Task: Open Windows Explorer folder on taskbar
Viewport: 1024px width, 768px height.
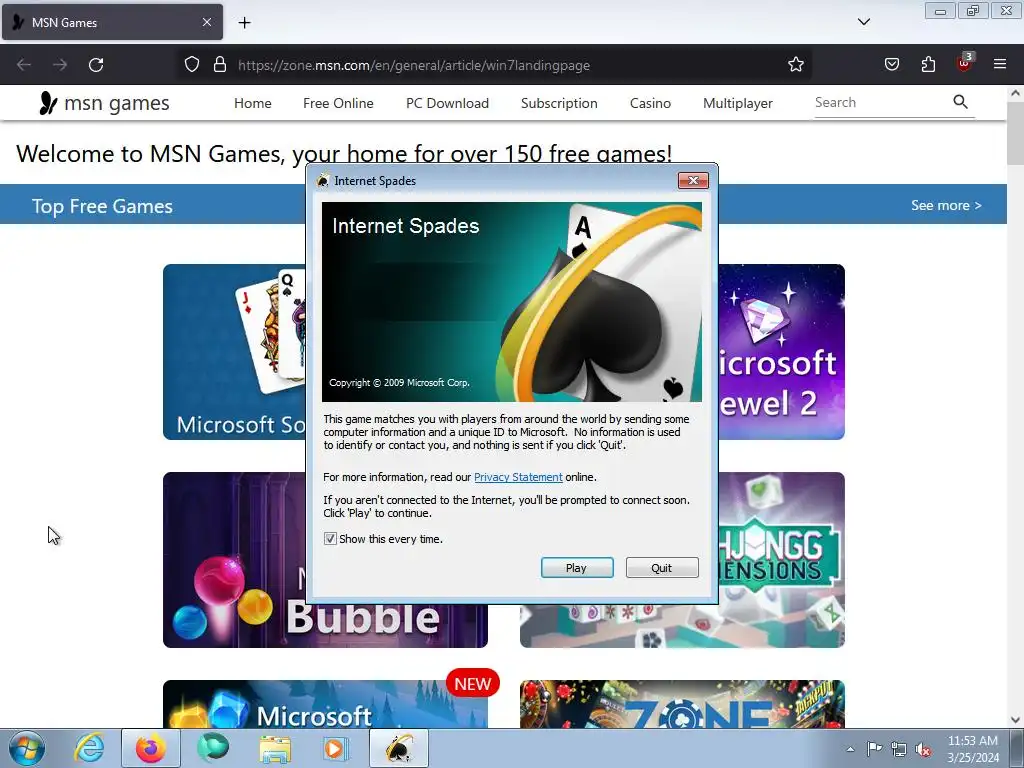Action: pos(275,748)
